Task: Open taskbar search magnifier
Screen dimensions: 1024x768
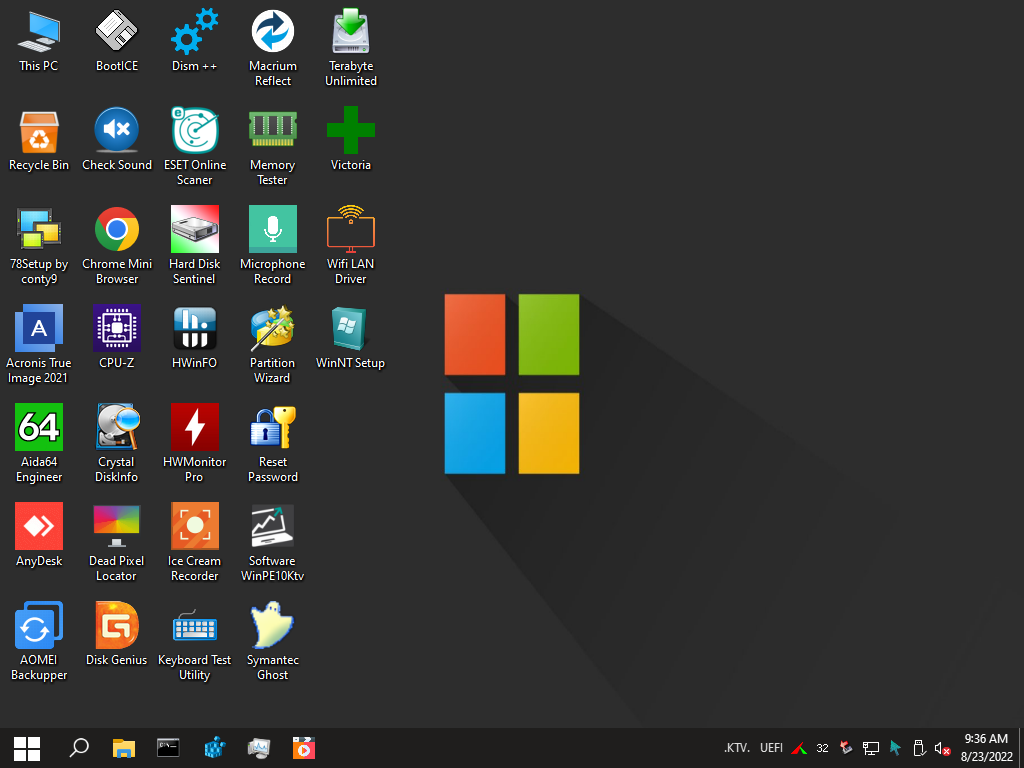Action: coord(78,748)
